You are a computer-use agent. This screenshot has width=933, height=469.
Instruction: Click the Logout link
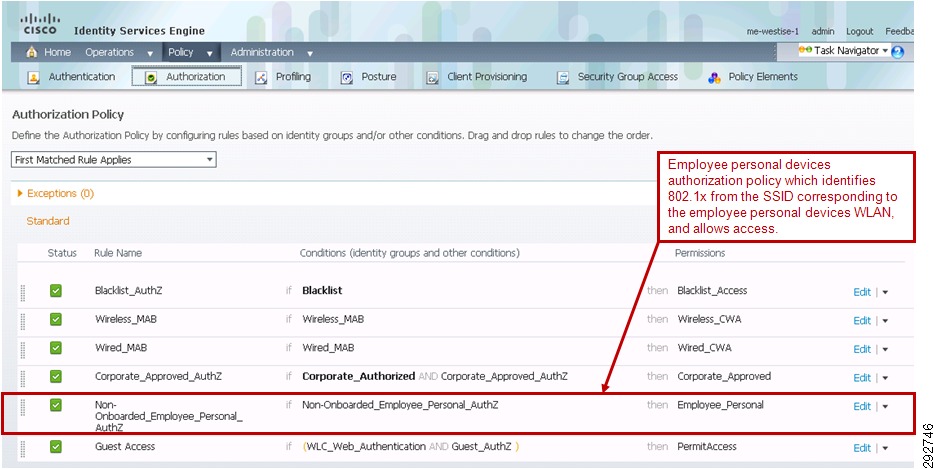(x=860, y=32)
